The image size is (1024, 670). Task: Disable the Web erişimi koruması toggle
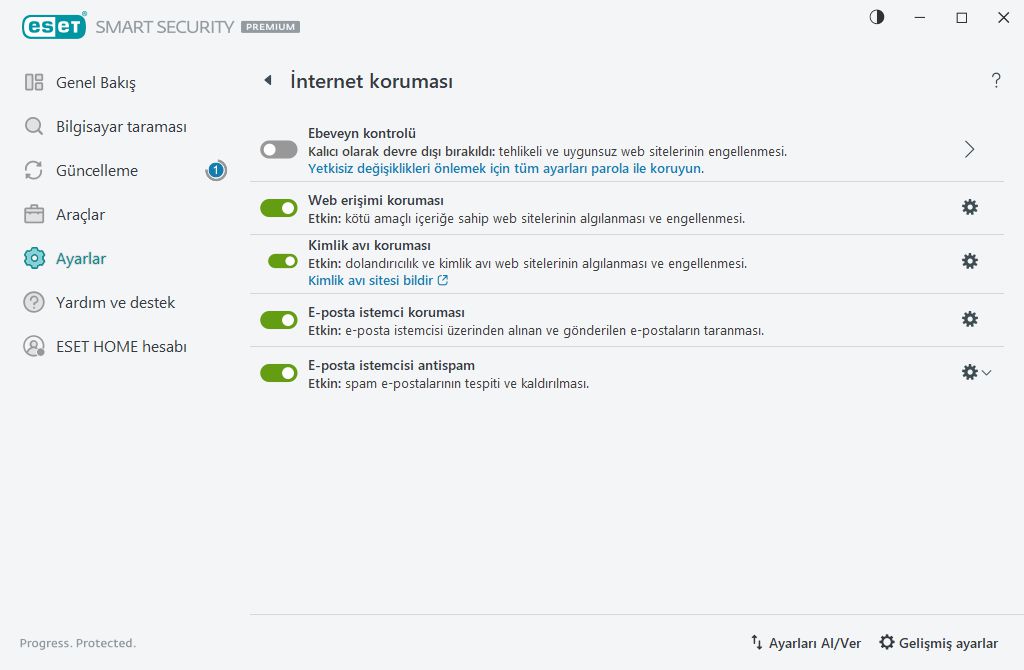click(x=278, y=207)
